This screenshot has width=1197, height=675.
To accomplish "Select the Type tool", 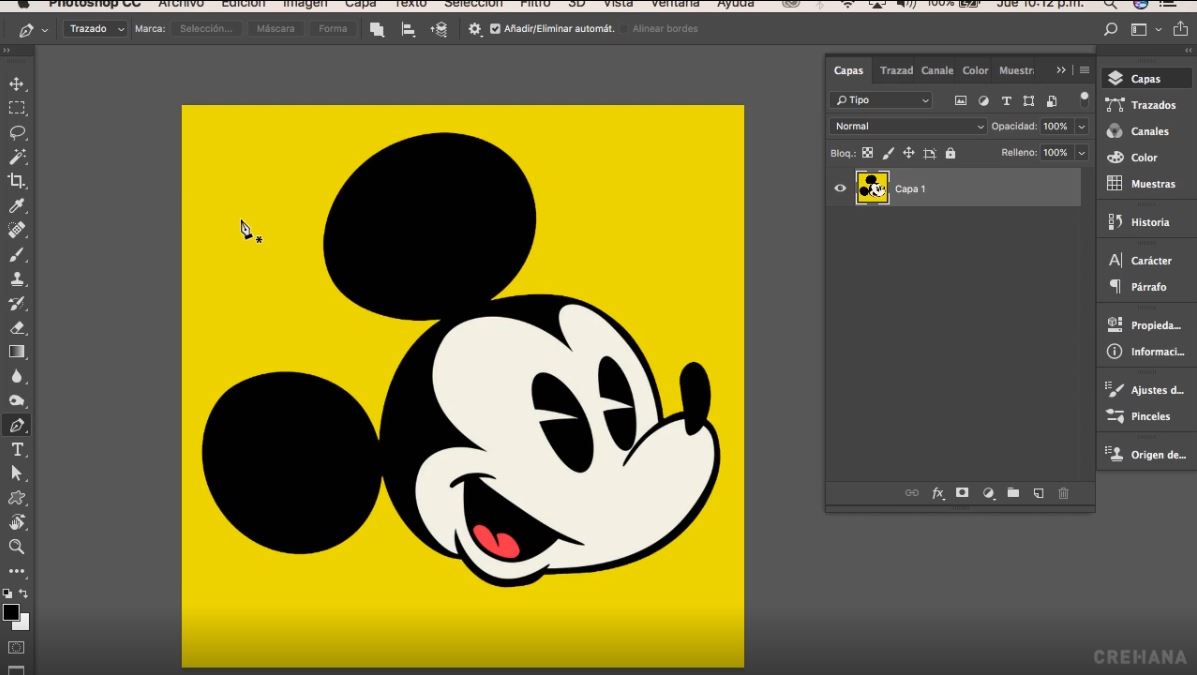I will (x=17, y=450).
